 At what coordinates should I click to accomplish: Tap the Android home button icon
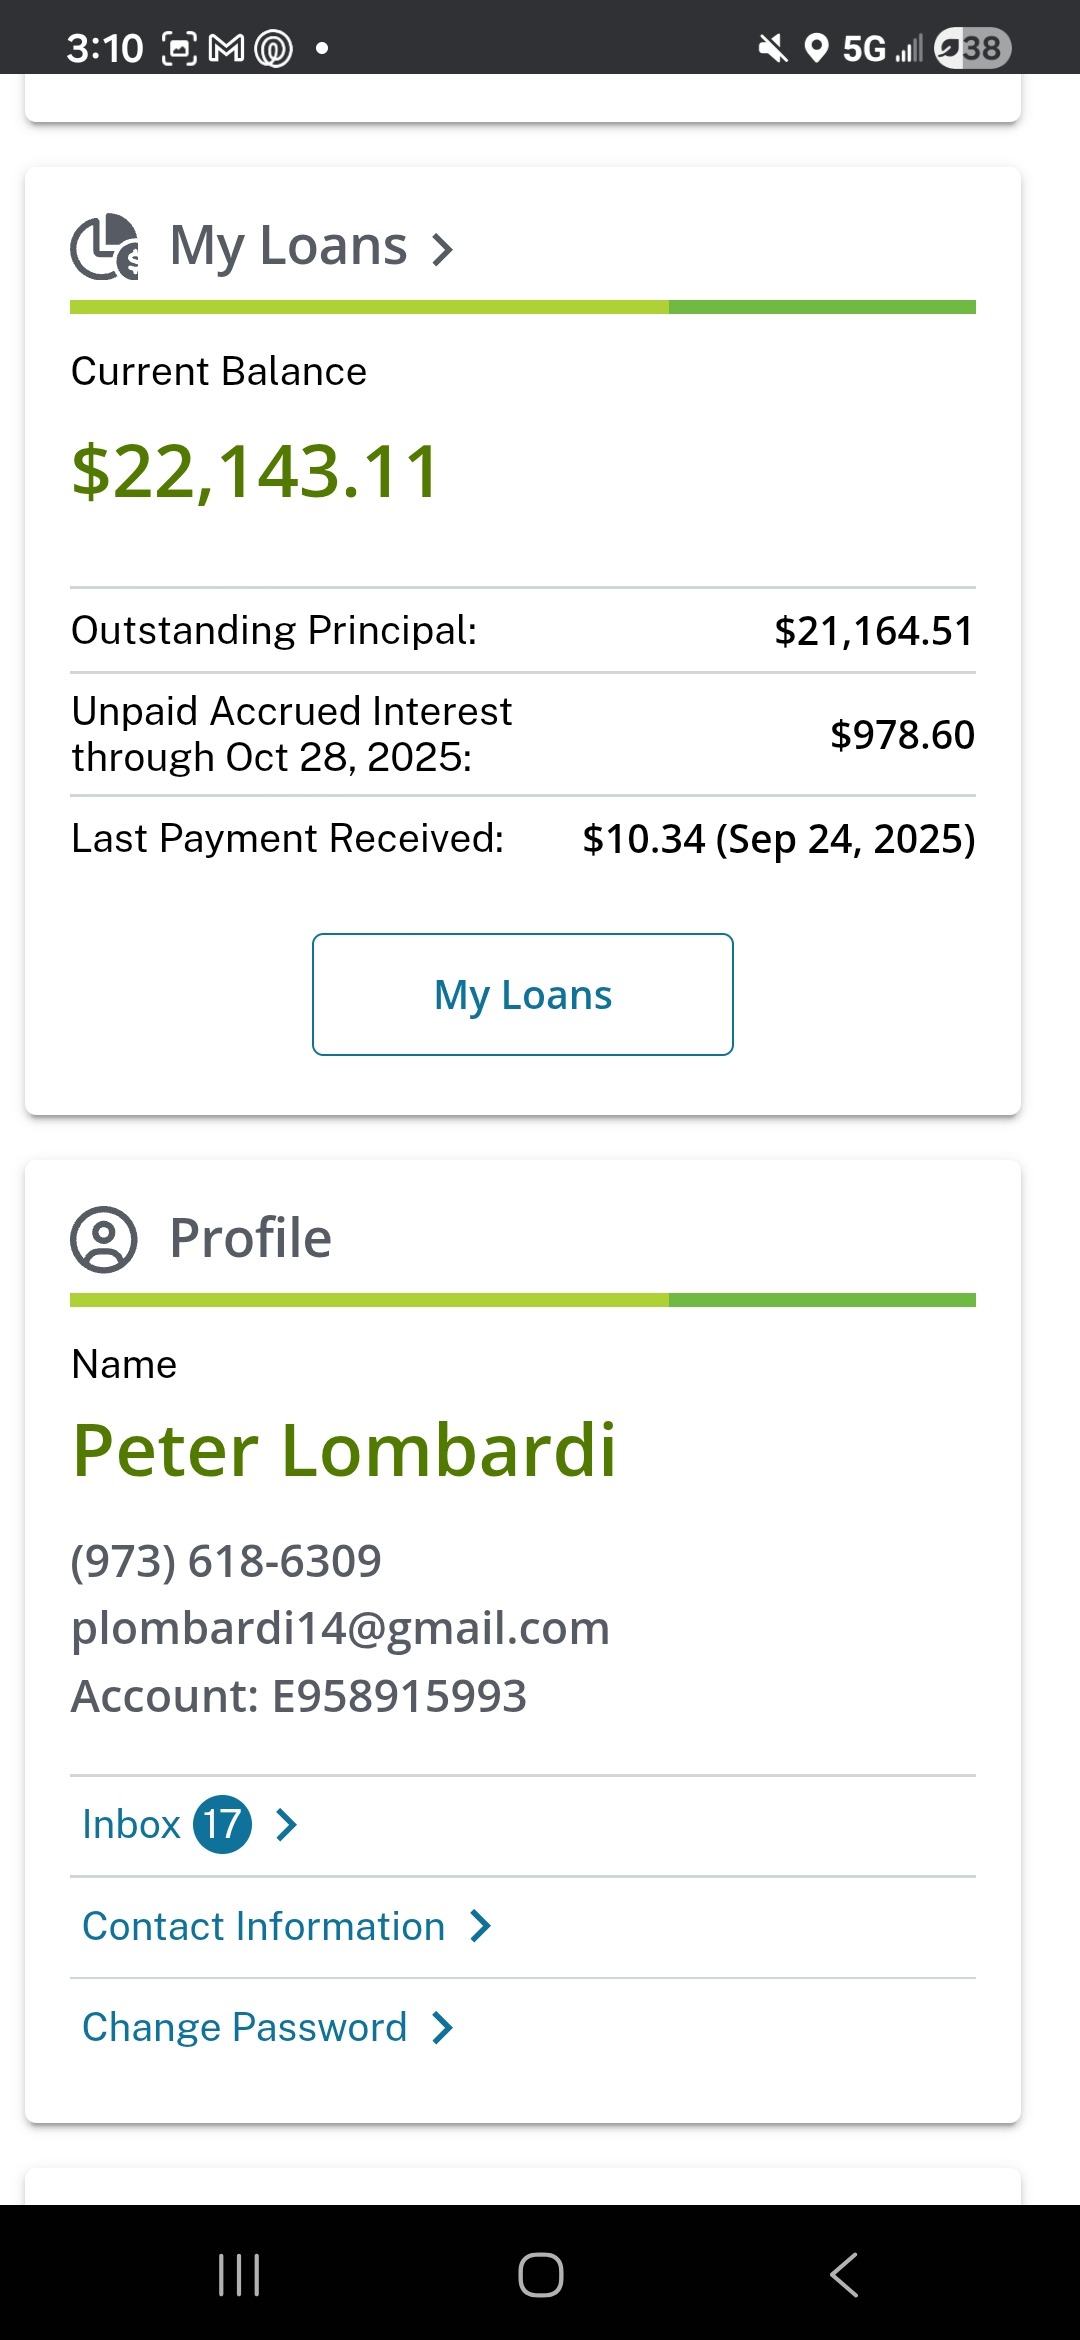540,2275
